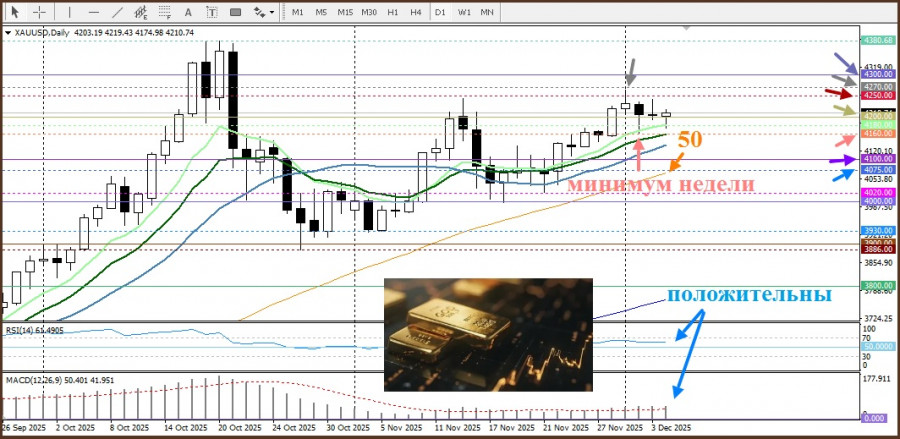Click the 177.911 MACD scale value
This screenshot has height=439, width=900.
(876, 379)
